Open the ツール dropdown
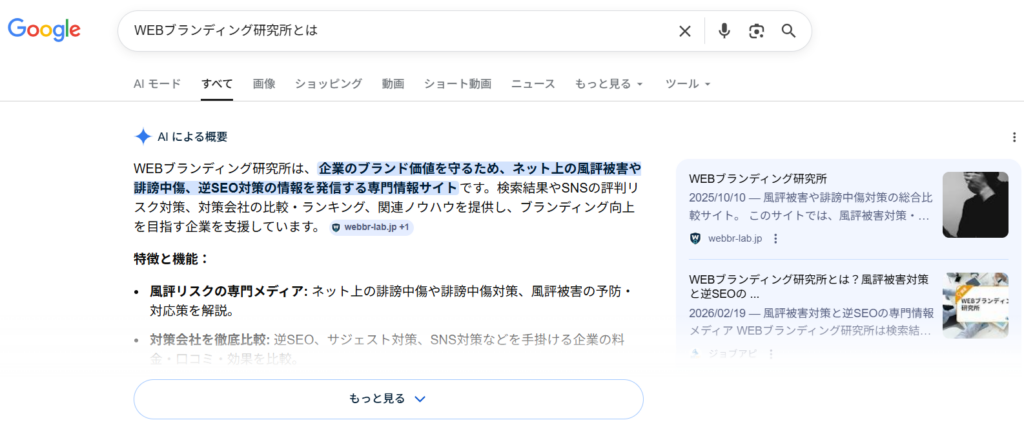1024x429 pixels. tap(687, 84)
